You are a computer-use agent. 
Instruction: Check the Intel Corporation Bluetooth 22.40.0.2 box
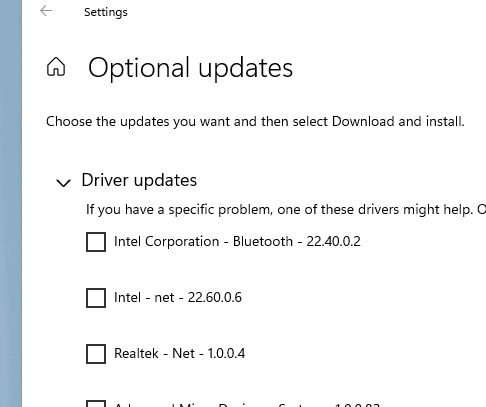96,242
